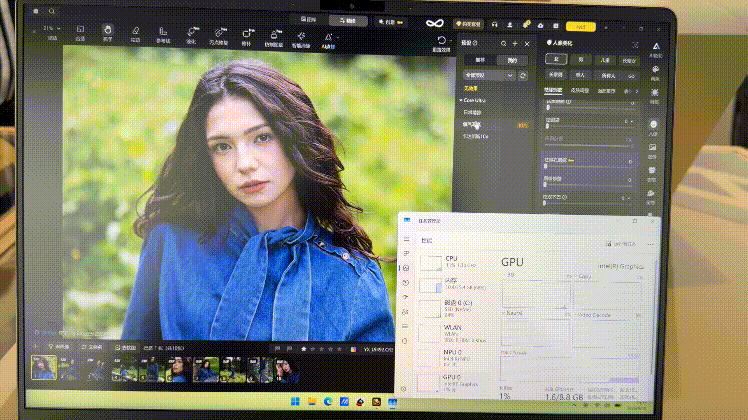Click the slider handle under the New-badged label
The width and height of the screenshot is (748, 420).
546,167
